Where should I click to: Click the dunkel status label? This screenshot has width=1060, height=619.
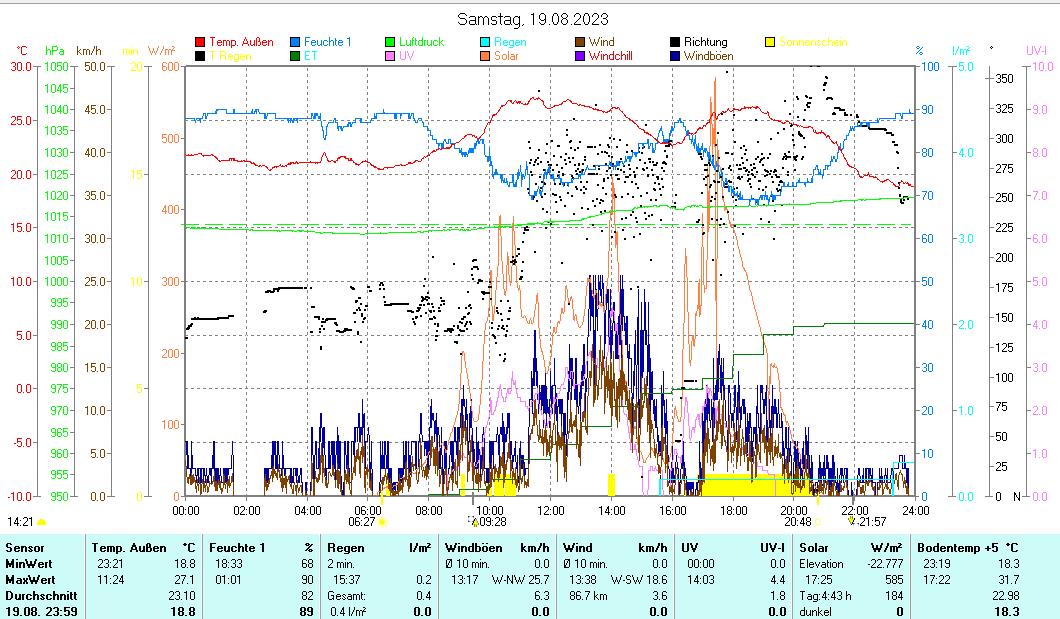pos(816,612)
